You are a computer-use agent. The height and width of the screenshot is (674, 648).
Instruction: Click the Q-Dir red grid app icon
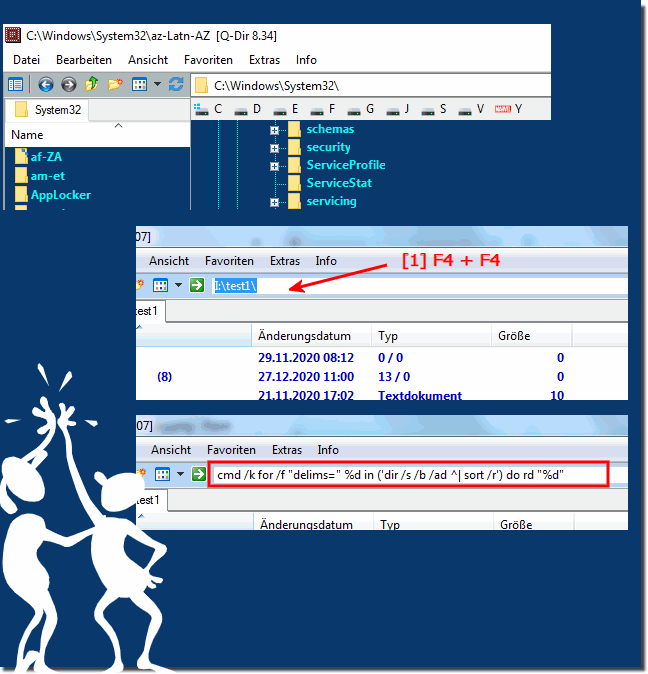coord(13,35)
